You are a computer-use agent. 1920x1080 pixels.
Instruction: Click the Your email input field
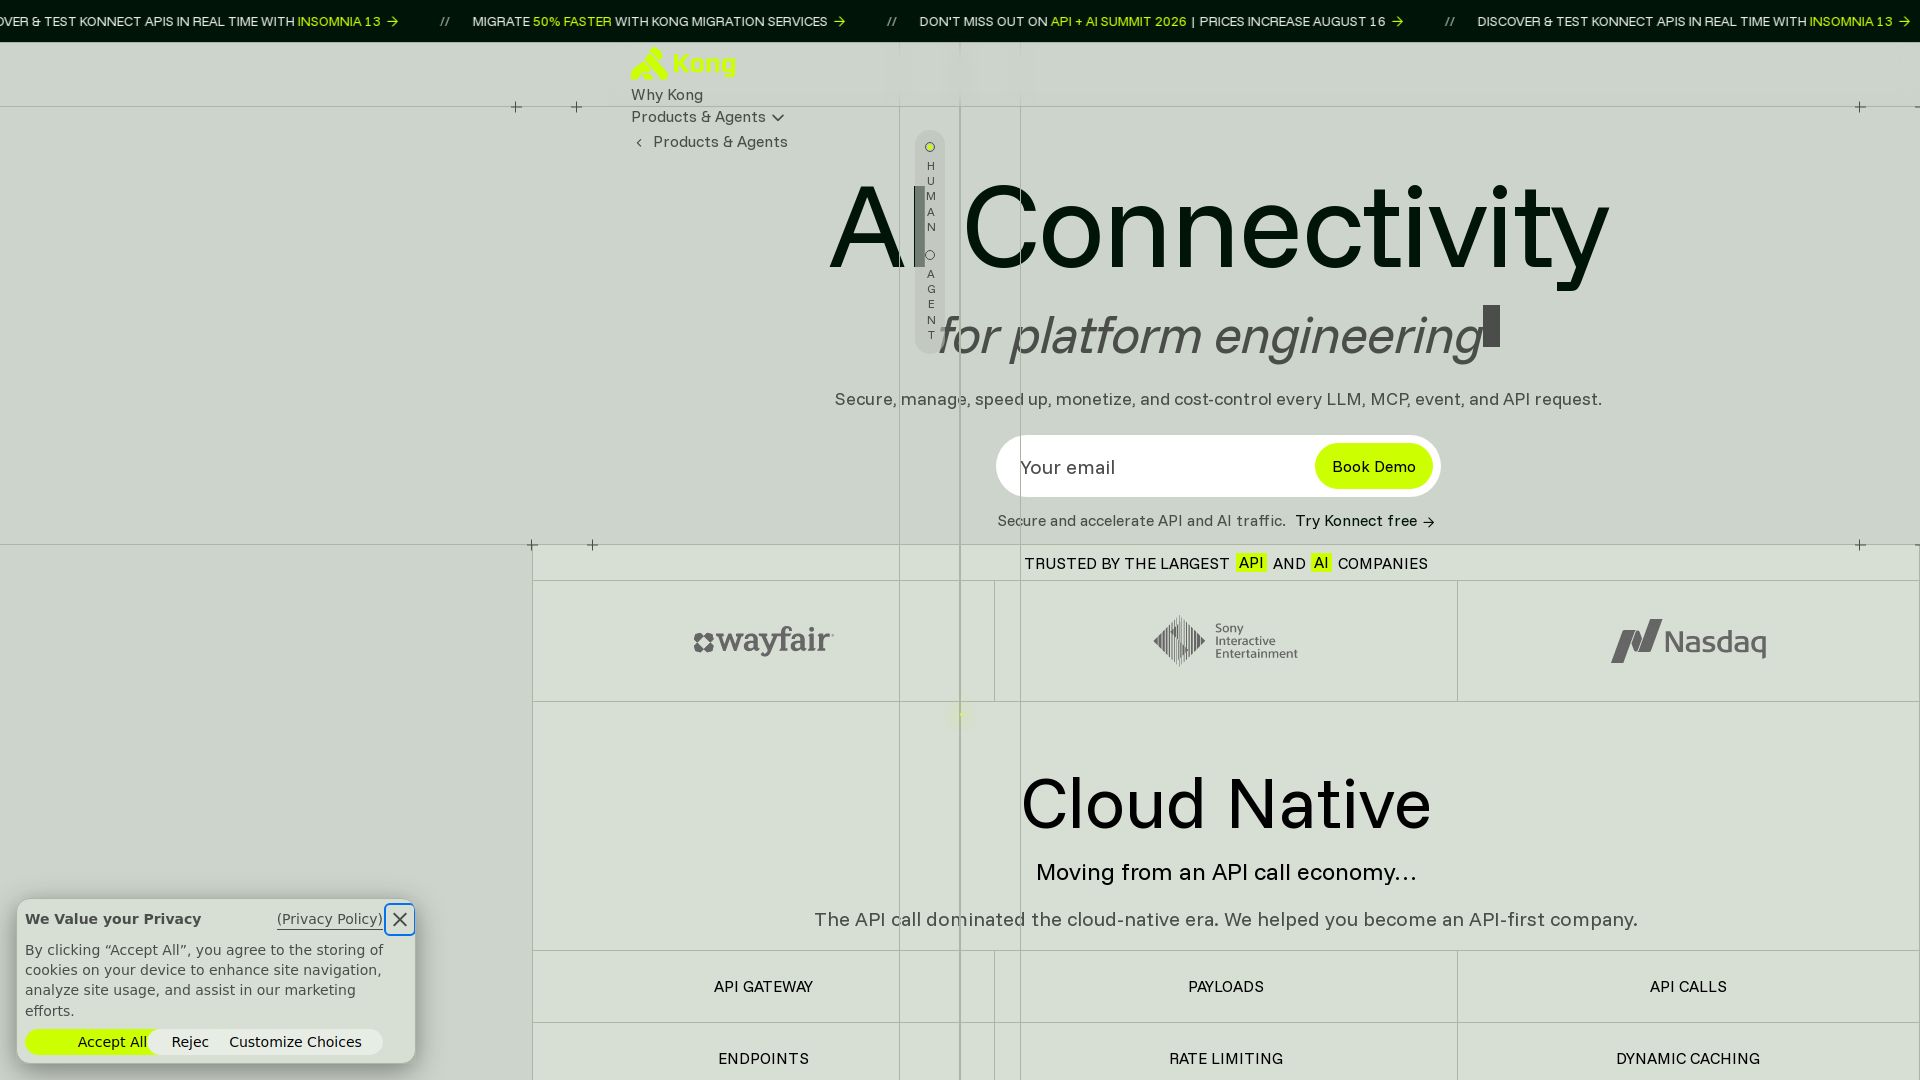1160,467
